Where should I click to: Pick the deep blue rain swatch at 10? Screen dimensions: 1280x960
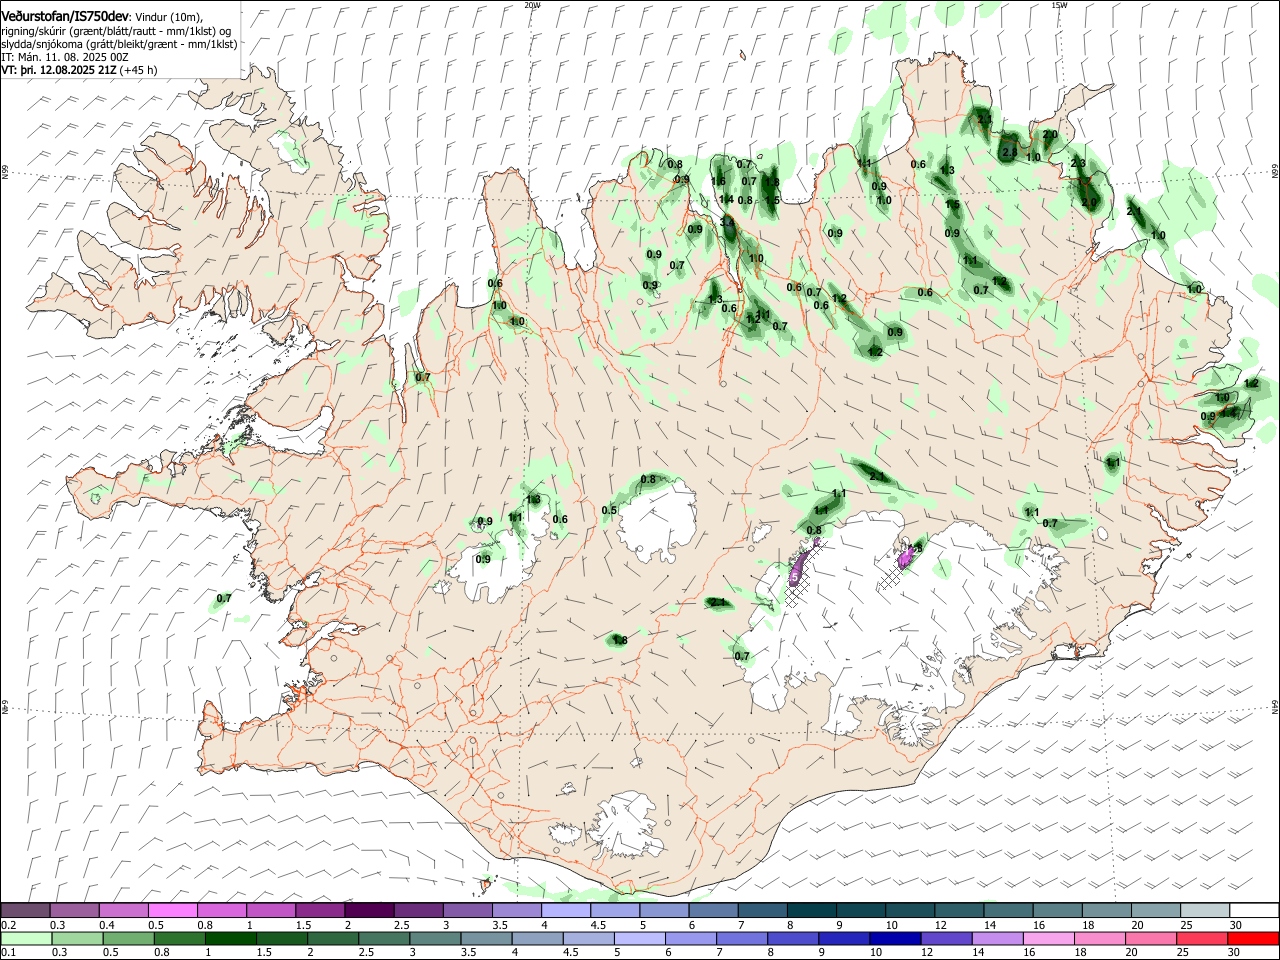[x=895, y=939]
